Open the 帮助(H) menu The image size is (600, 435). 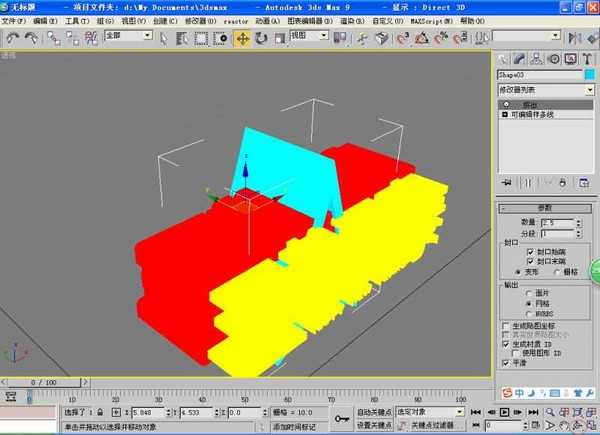pyautogui.click(x=472, y=21)
